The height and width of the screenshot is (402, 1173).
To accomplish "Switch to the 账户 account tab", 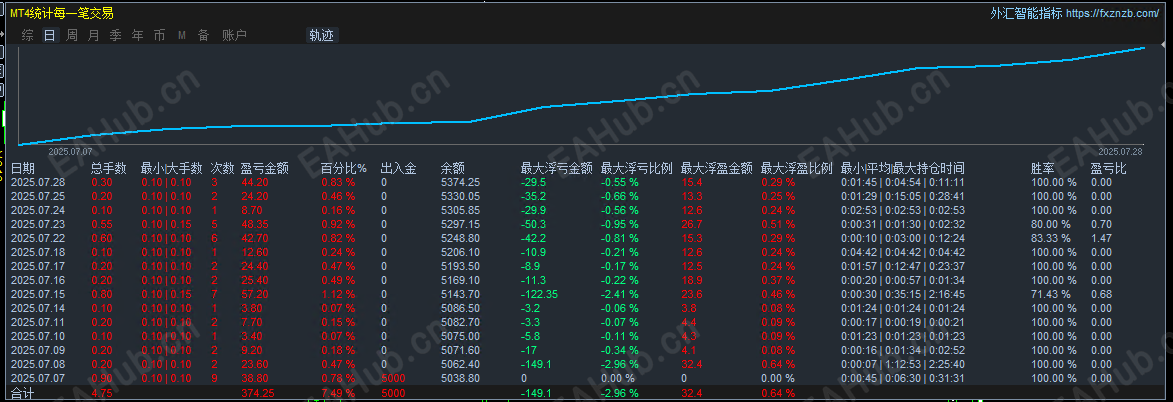I will (x=235, y=35).
